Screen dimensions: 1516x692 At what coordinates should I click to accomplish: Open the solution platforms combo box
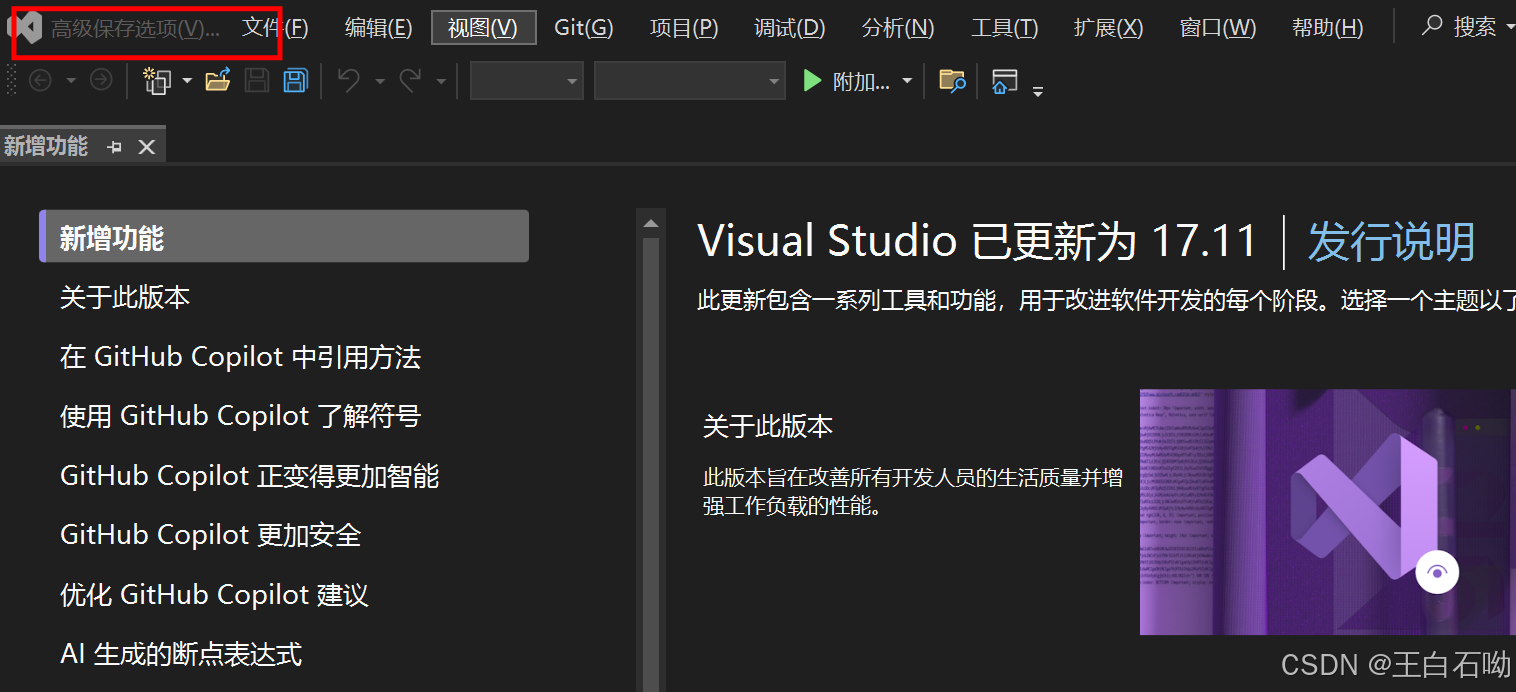(x=690, y=81)
